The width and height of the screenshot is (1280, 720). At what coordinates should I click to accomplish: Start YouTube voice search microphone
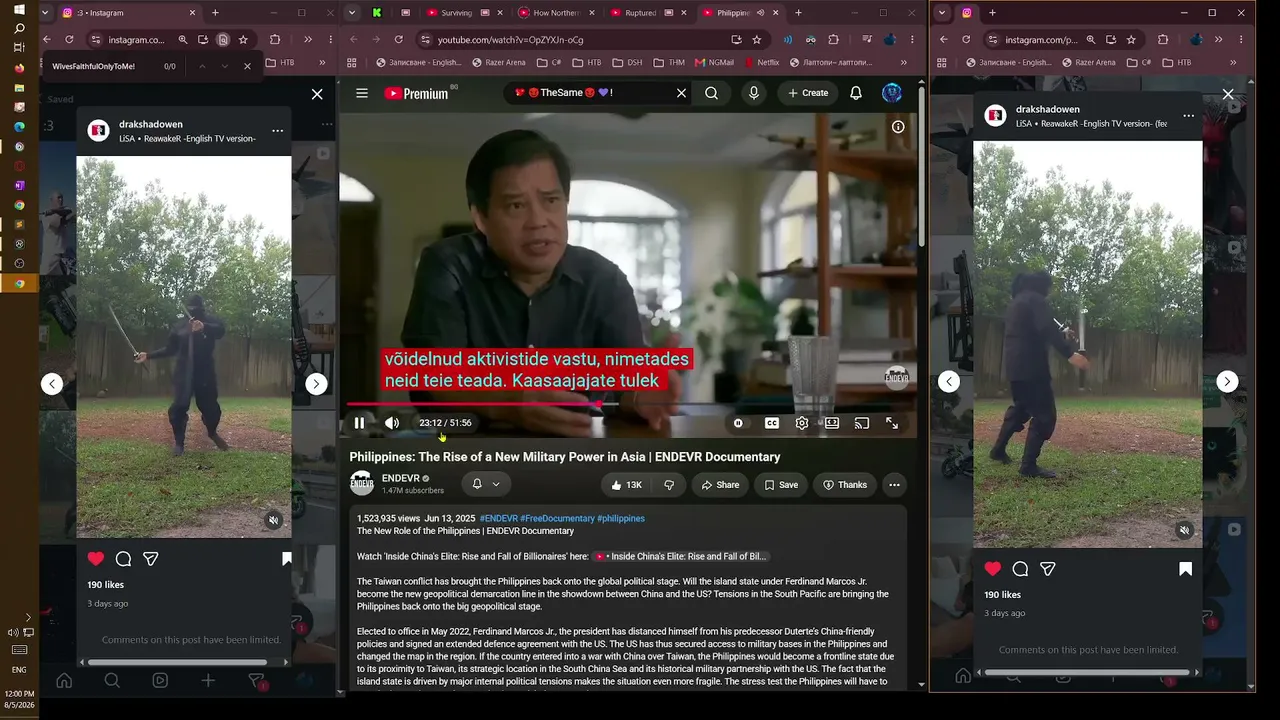753,93
